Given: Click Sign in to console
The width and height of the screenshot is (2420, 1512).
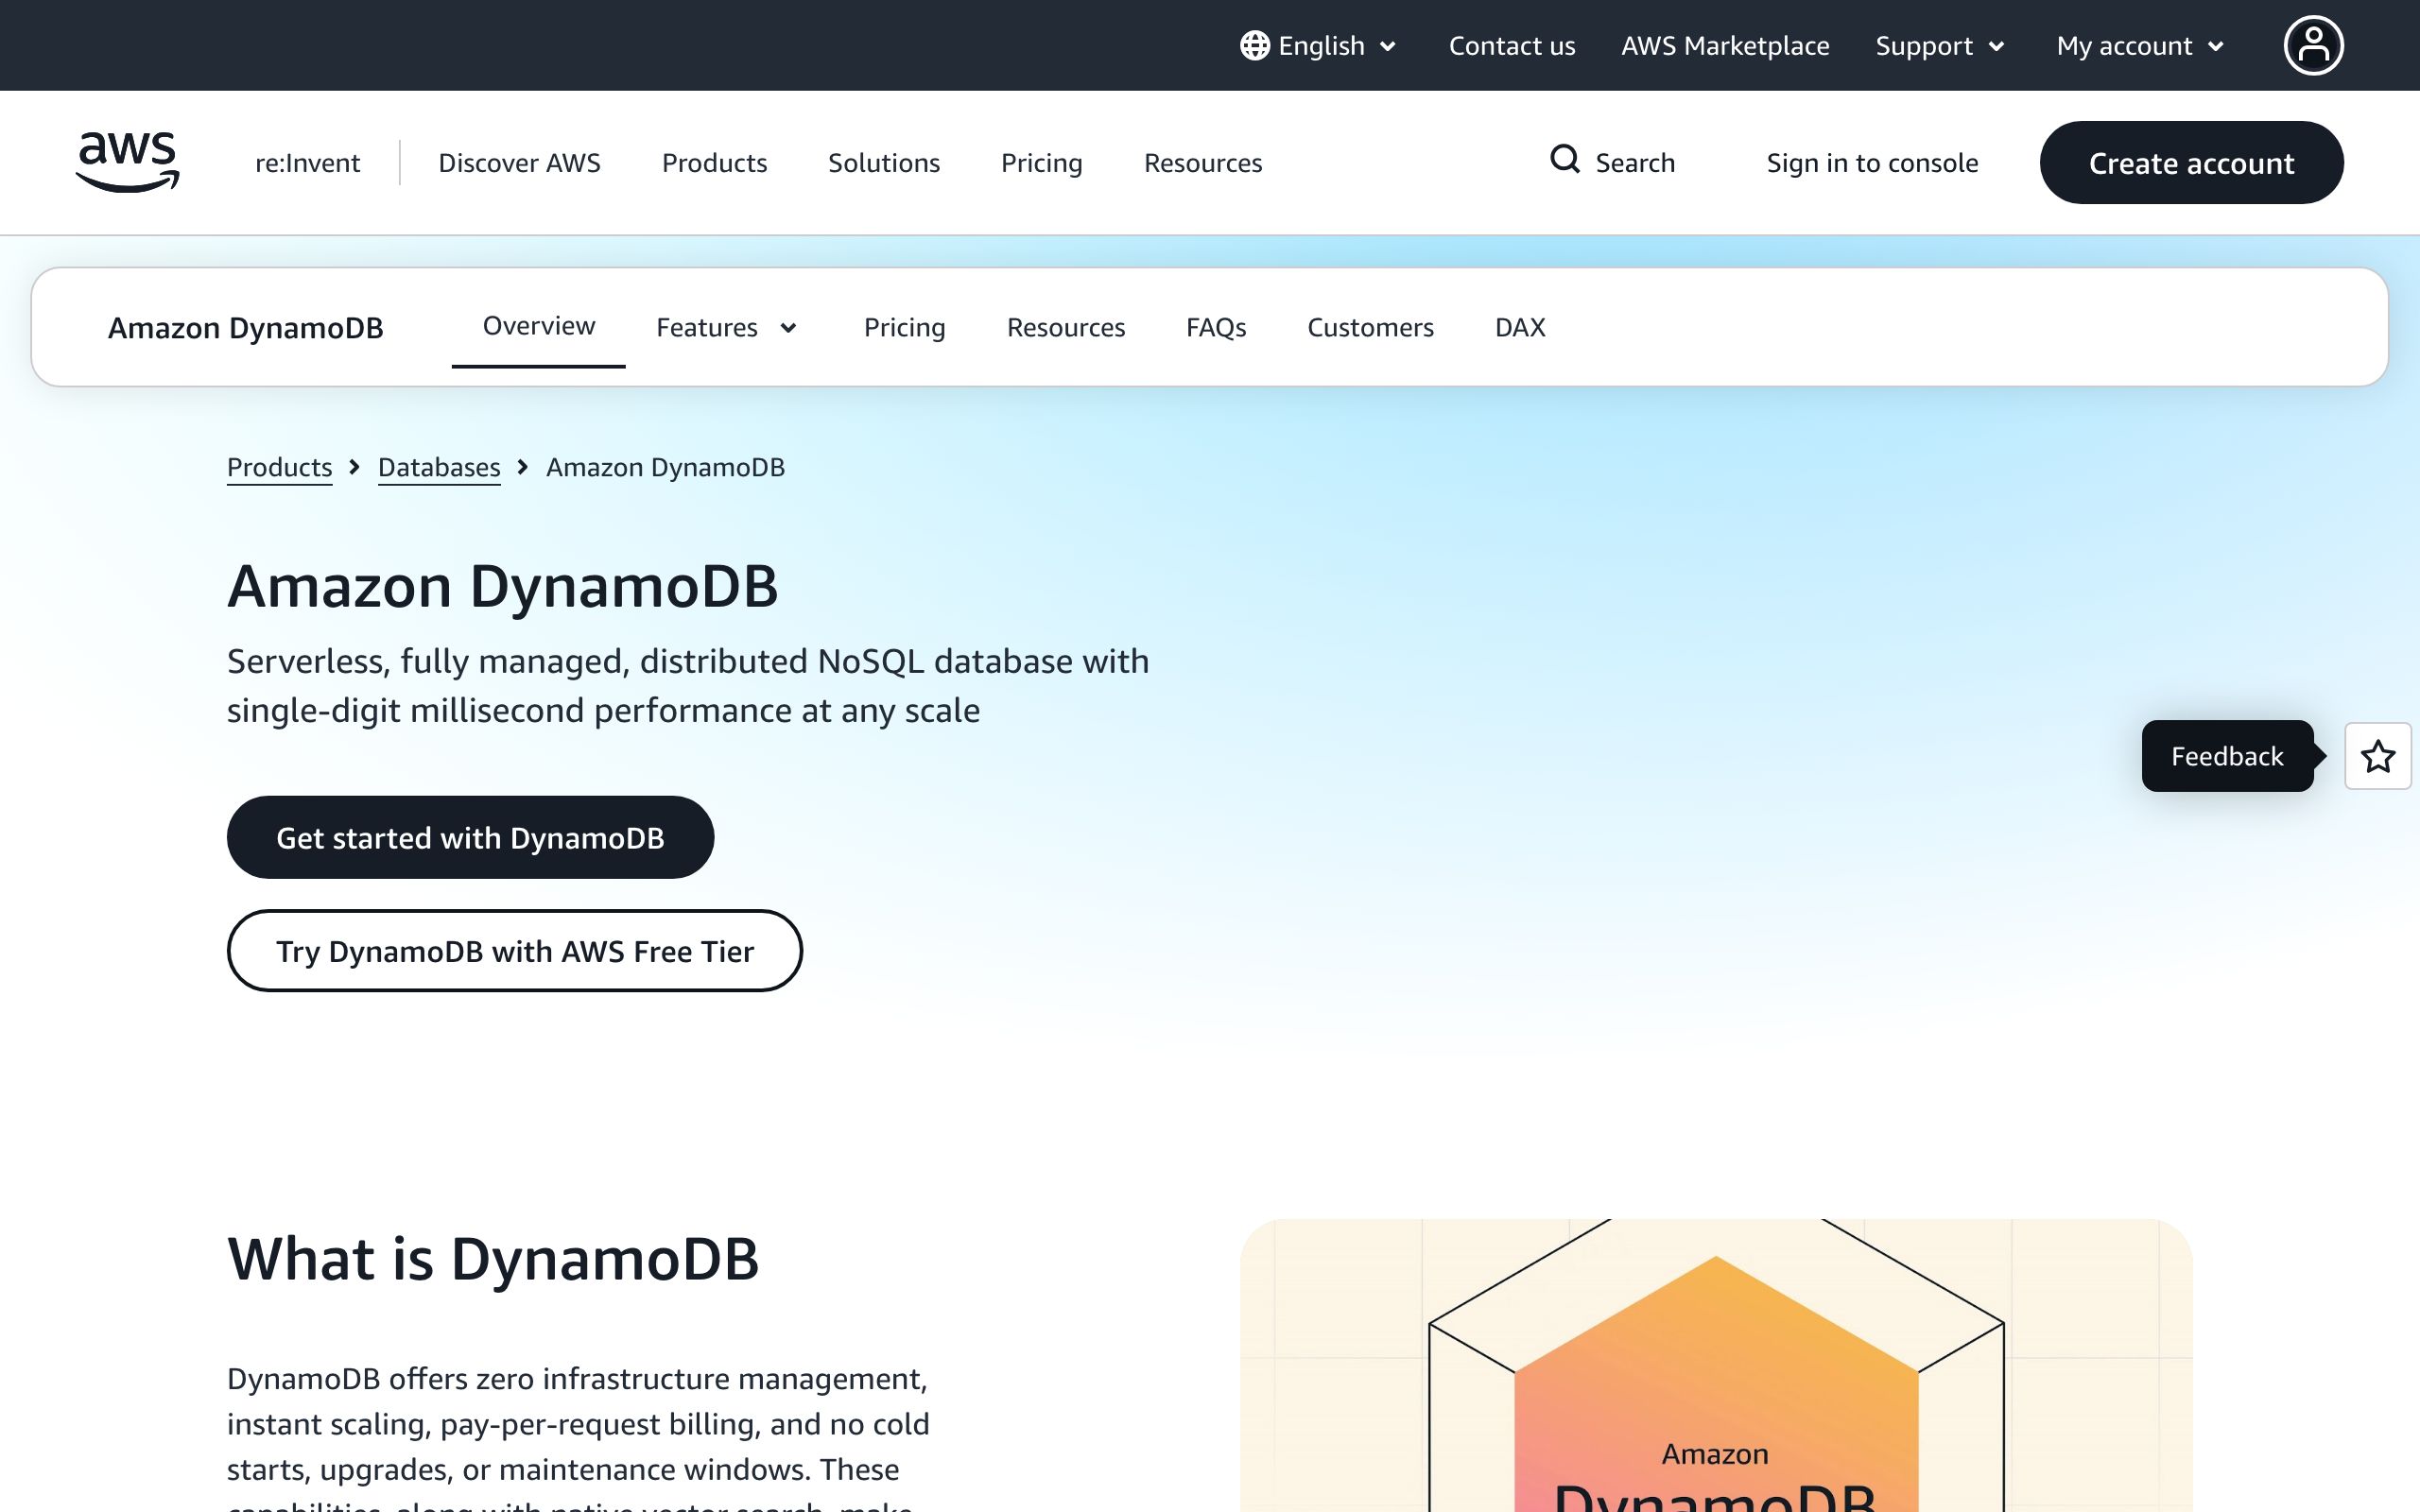Looking at the screenshot, I should (1872, 163).
